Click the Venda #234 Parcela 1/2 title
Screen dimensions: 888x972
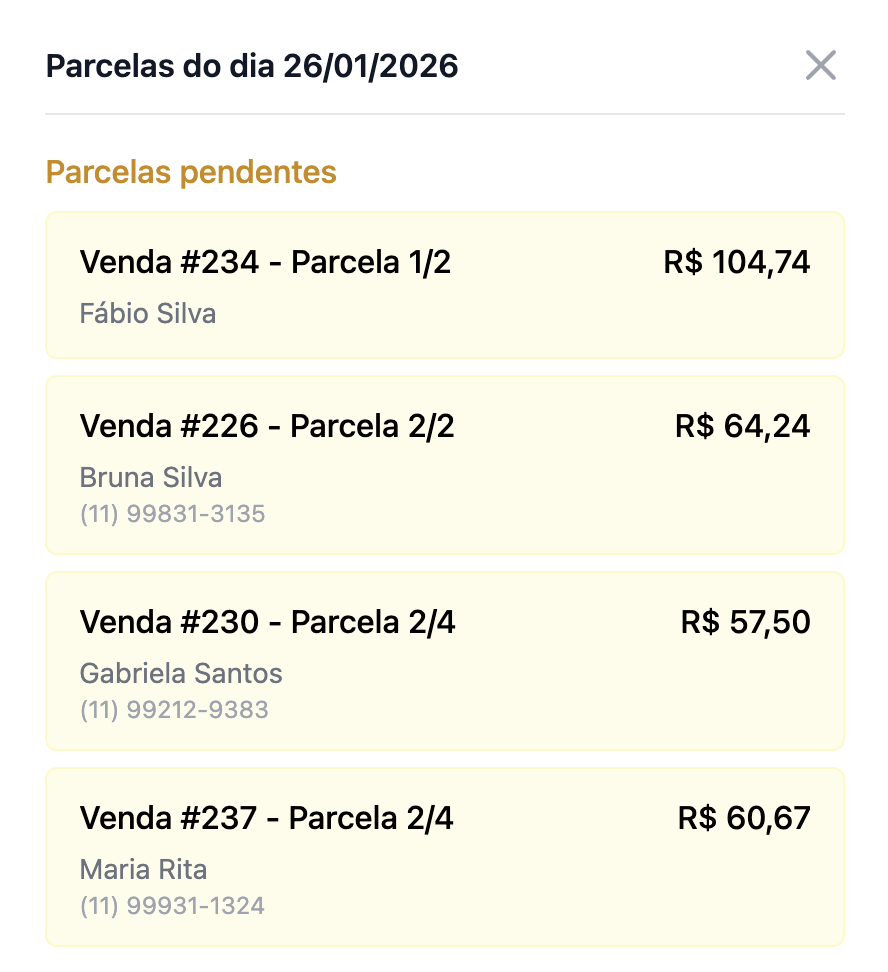tap(265, 263)
